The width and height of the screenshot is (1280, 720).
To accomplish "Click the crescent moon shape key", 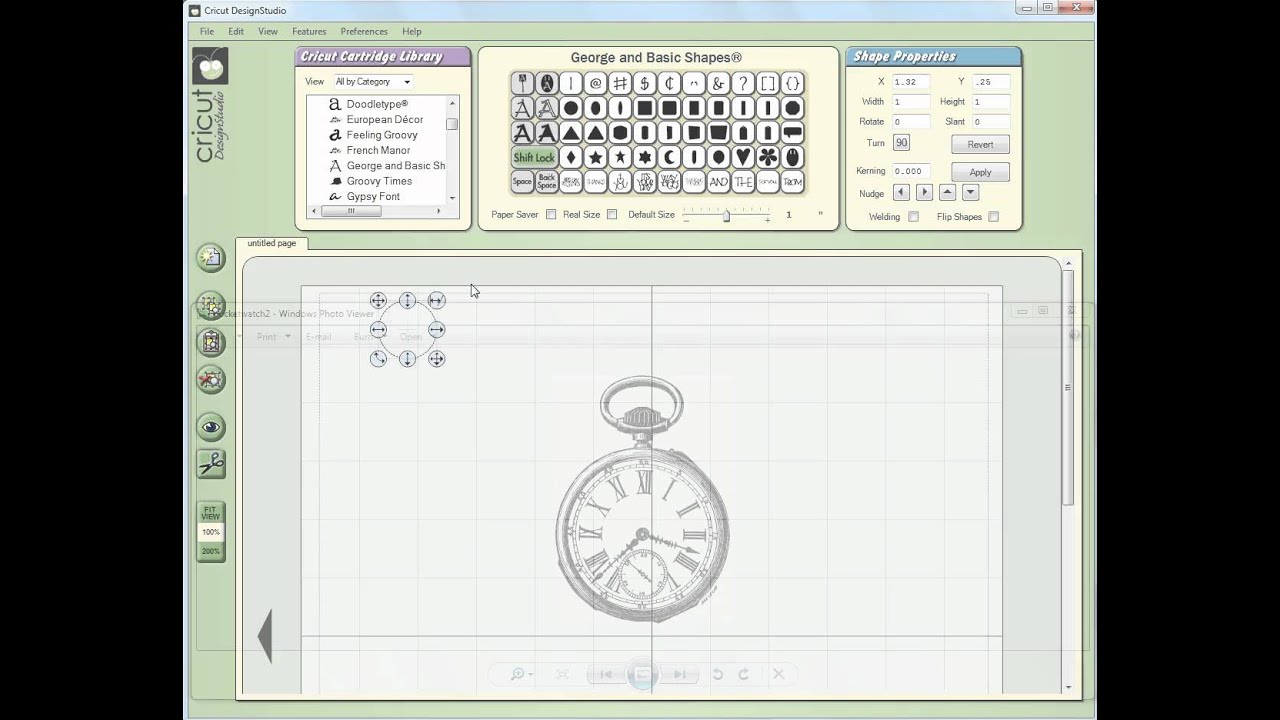I will [669, 157].
